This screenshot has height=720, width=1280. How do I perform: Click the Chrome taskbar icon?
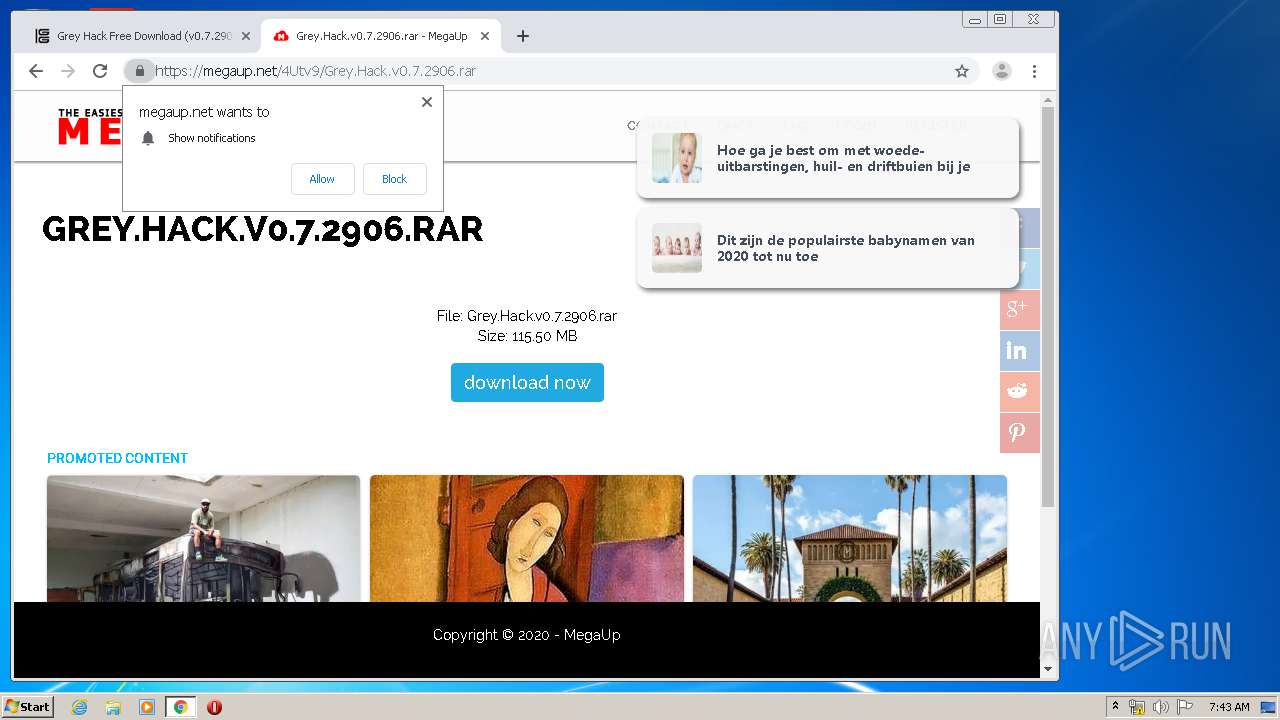pos(180,707)
